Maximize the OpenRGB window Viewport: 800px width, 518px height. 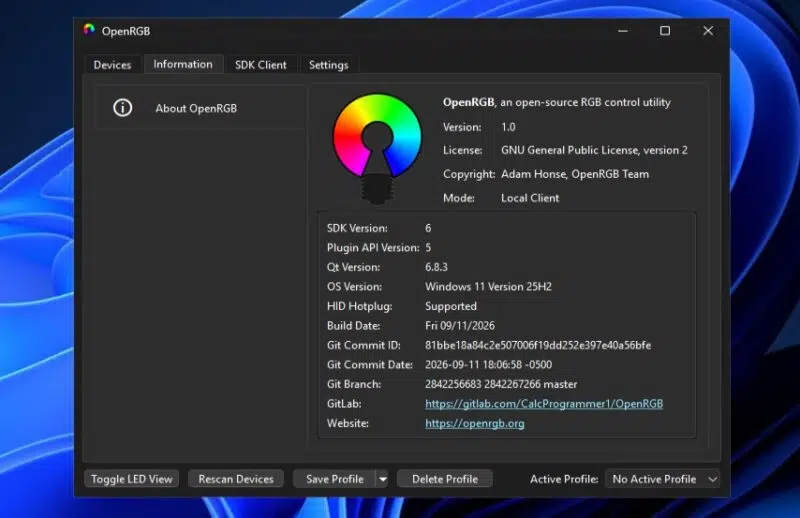pos(665,31)
